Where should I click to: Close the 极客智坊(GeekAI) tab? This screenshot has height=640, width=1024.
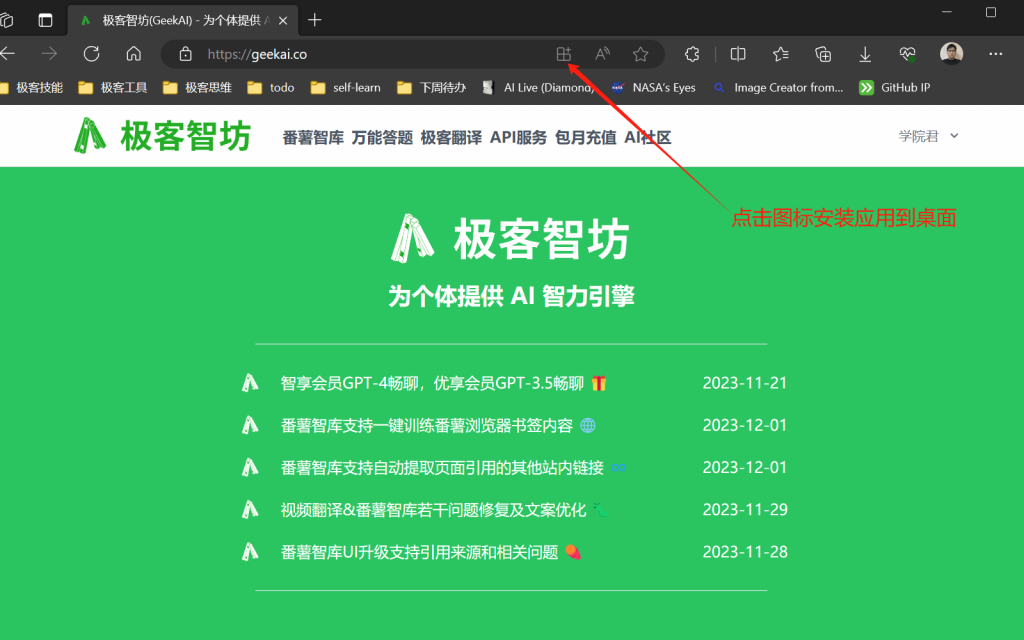pyautogui.click(x=283, y=21)
